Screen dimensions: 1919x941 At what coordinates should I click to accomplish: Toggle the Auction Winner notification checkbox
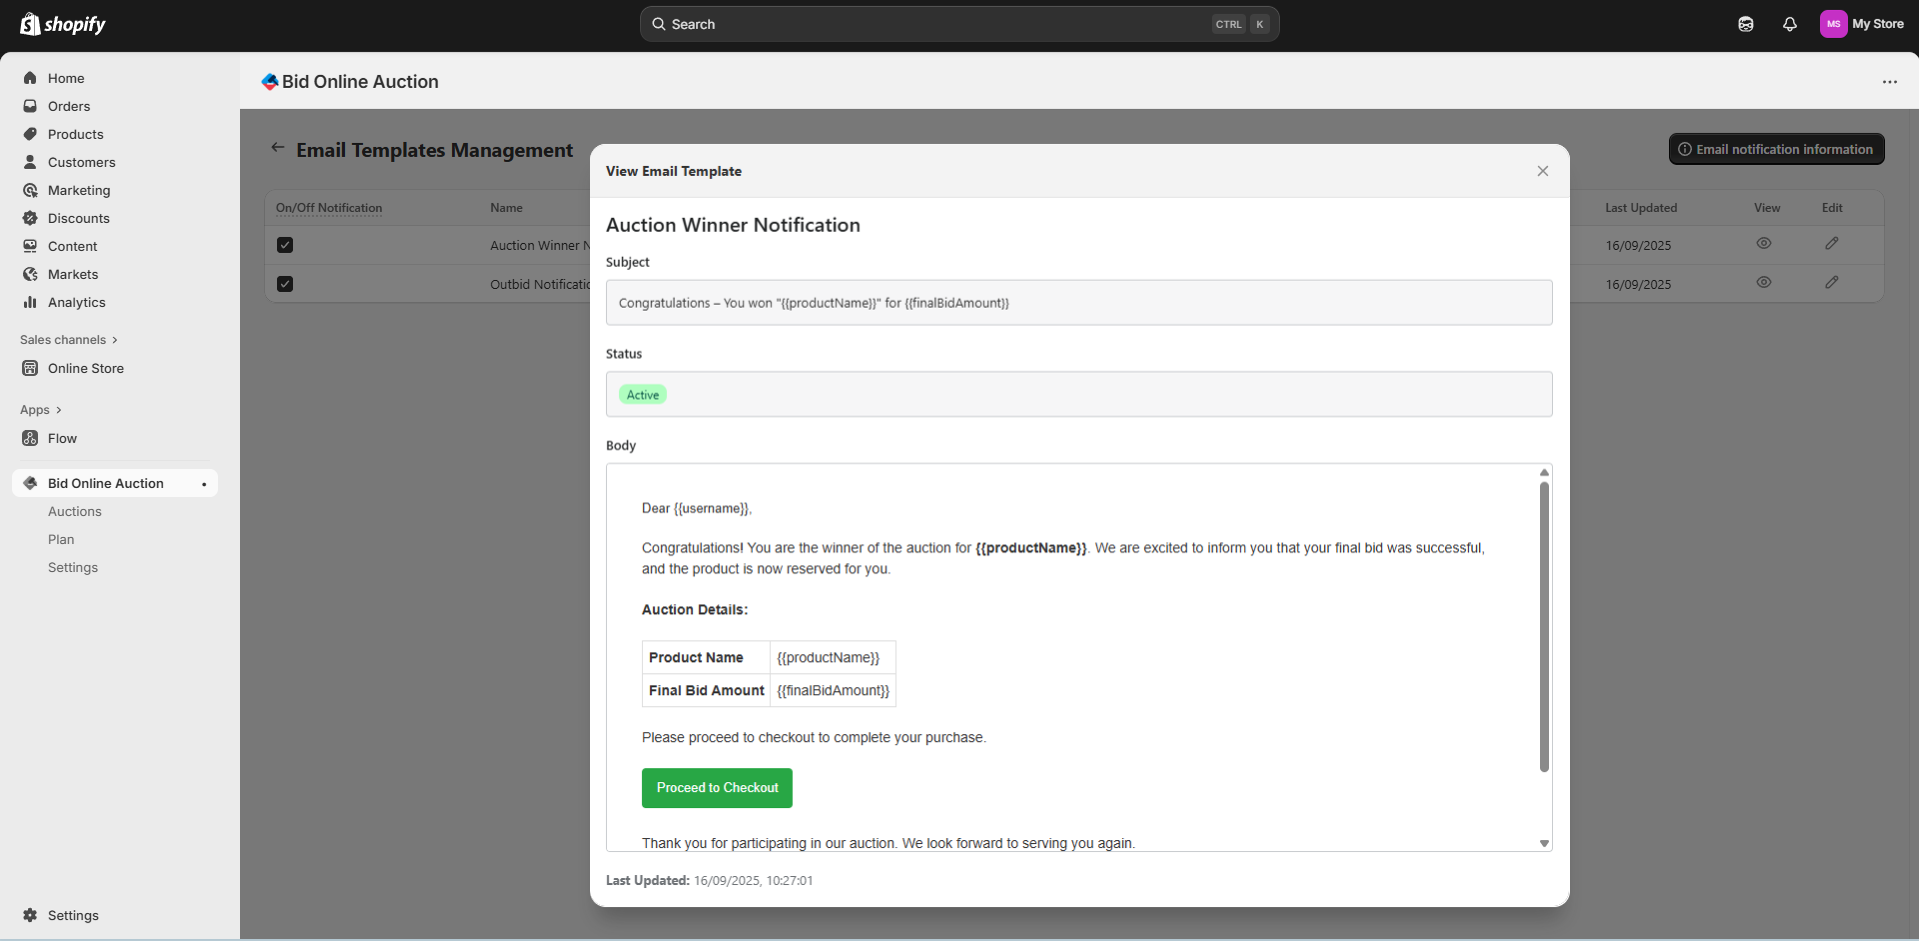(285, 245)
